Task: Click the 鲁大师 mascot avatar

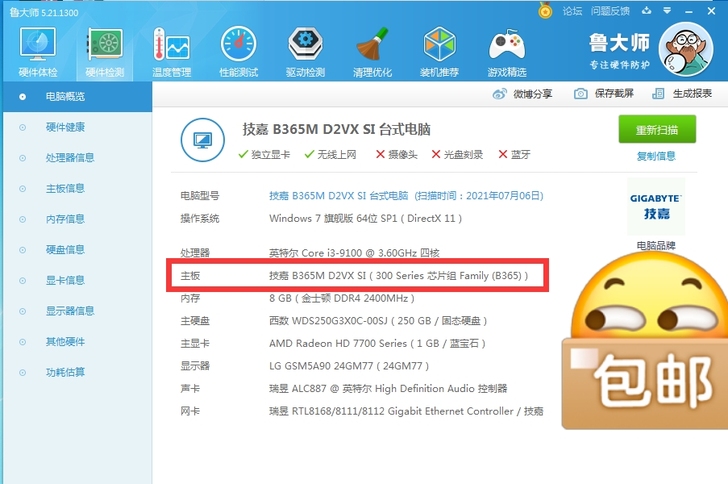Action: (x=686, y=49)
